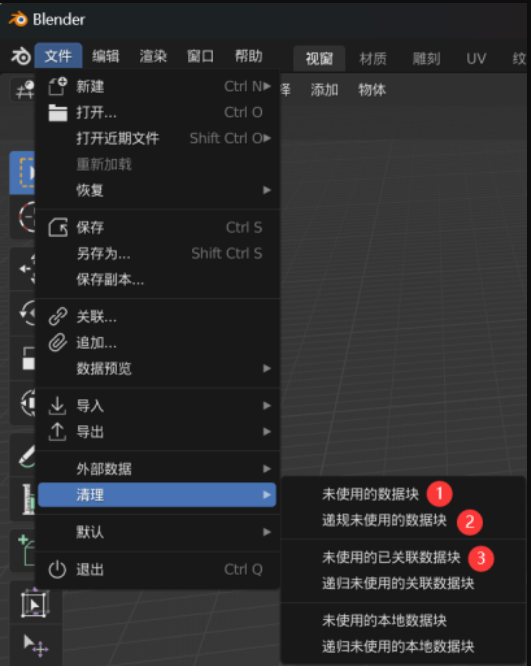Click the 追加 paperclip icon
Image resolution: width=531 pixels, height=666 pixels.
[x=58, y=342]
